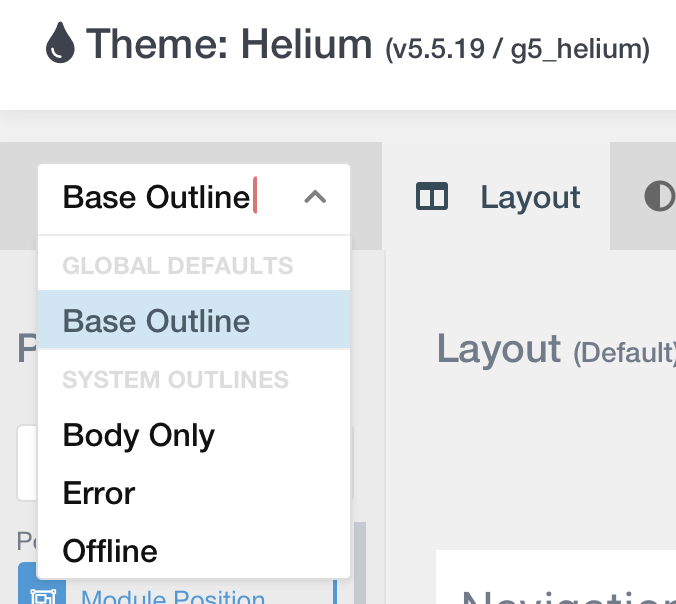Click the Base Outline selector text field
676x604 pixels.
click(x=194, y=199)
